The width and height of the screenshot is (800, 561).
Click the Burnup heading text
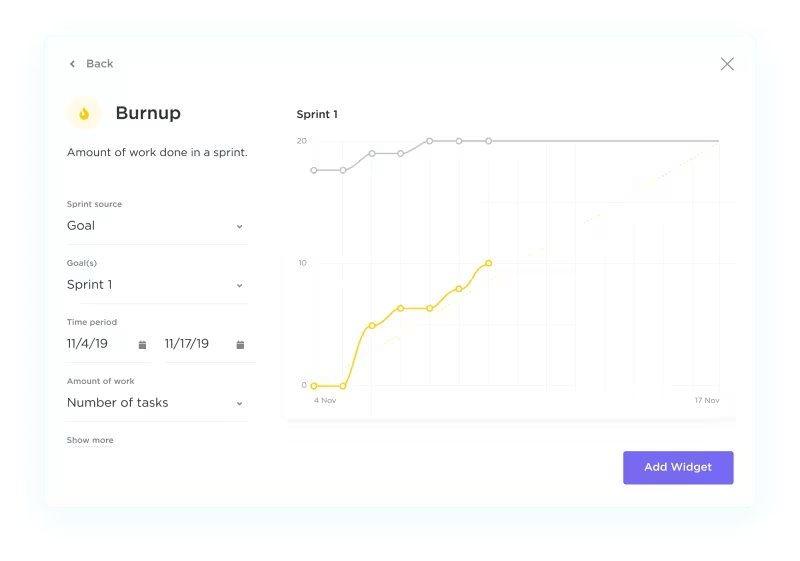[148, 113]
